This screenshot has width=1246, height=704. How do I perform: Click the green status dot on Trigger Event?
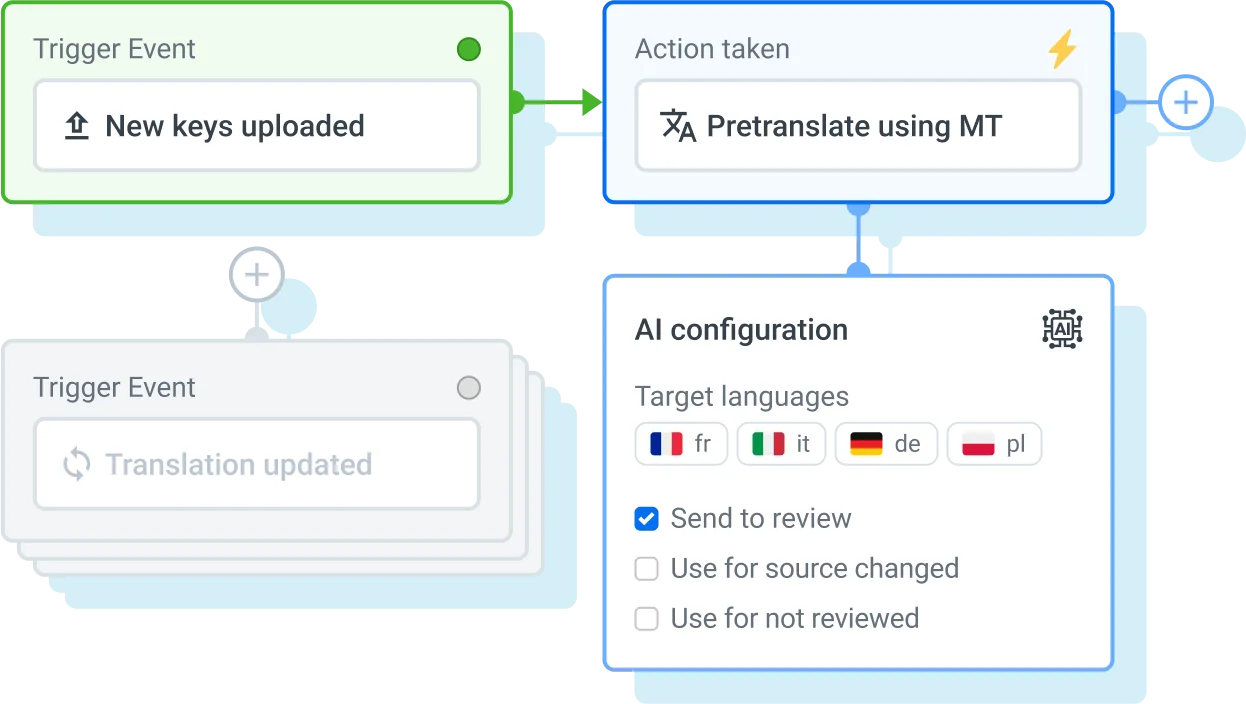pyautogui.click(x=468, y=49)
